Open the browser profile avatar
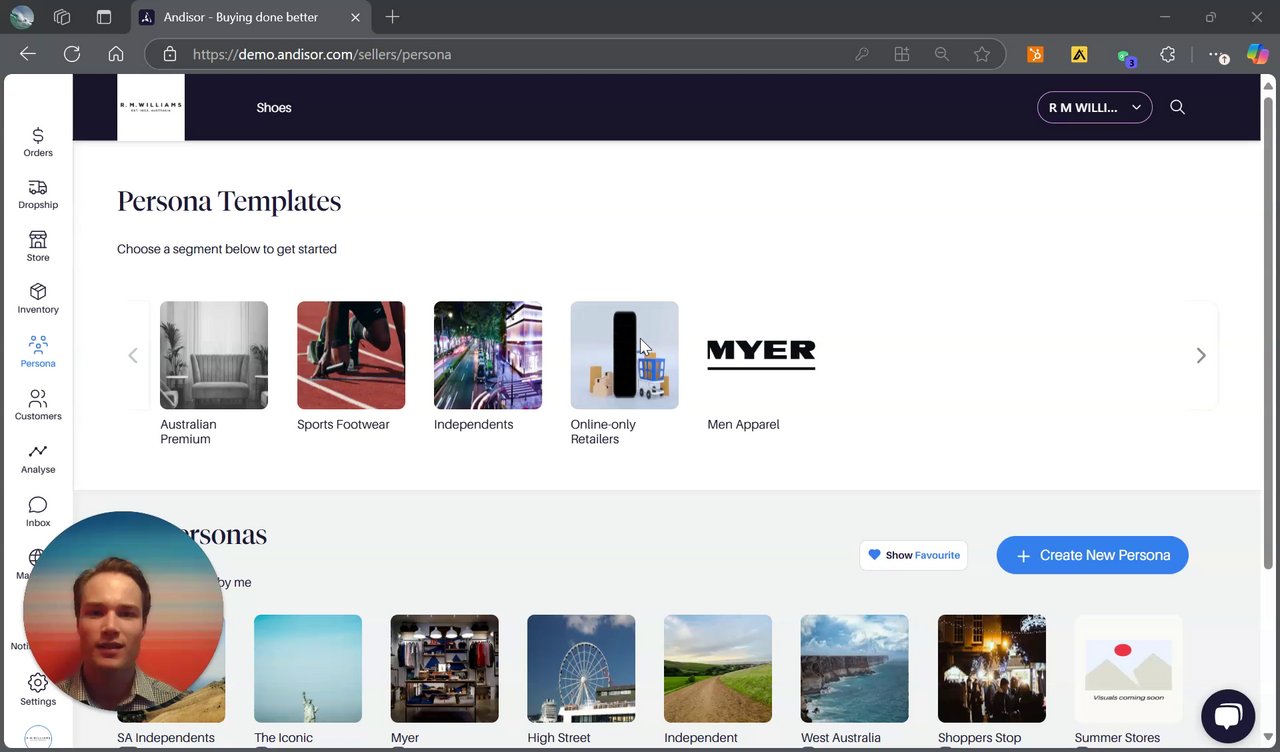 (21, 17)
